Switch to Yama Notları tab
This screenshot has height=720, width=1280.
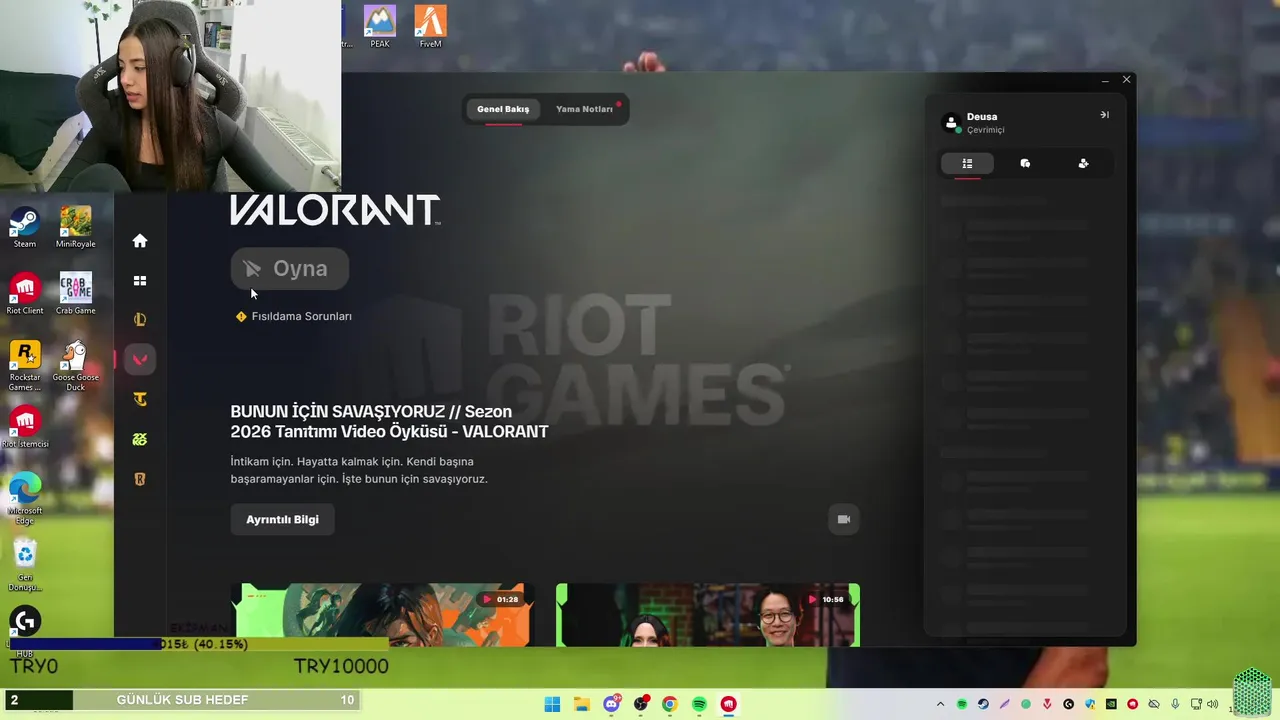tap(584, 109)
